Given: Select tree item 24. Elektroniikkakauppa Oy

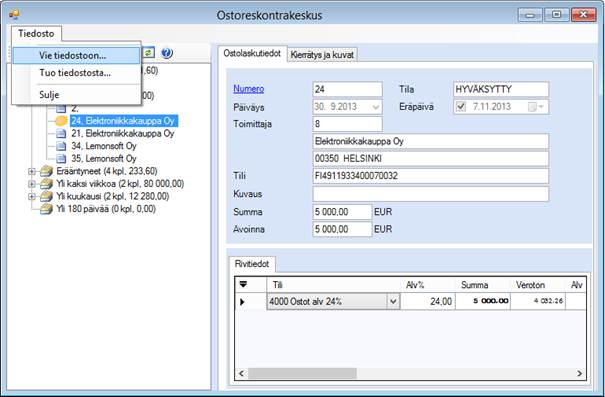Looking at the screenshot, I should [x=123, y=121].
